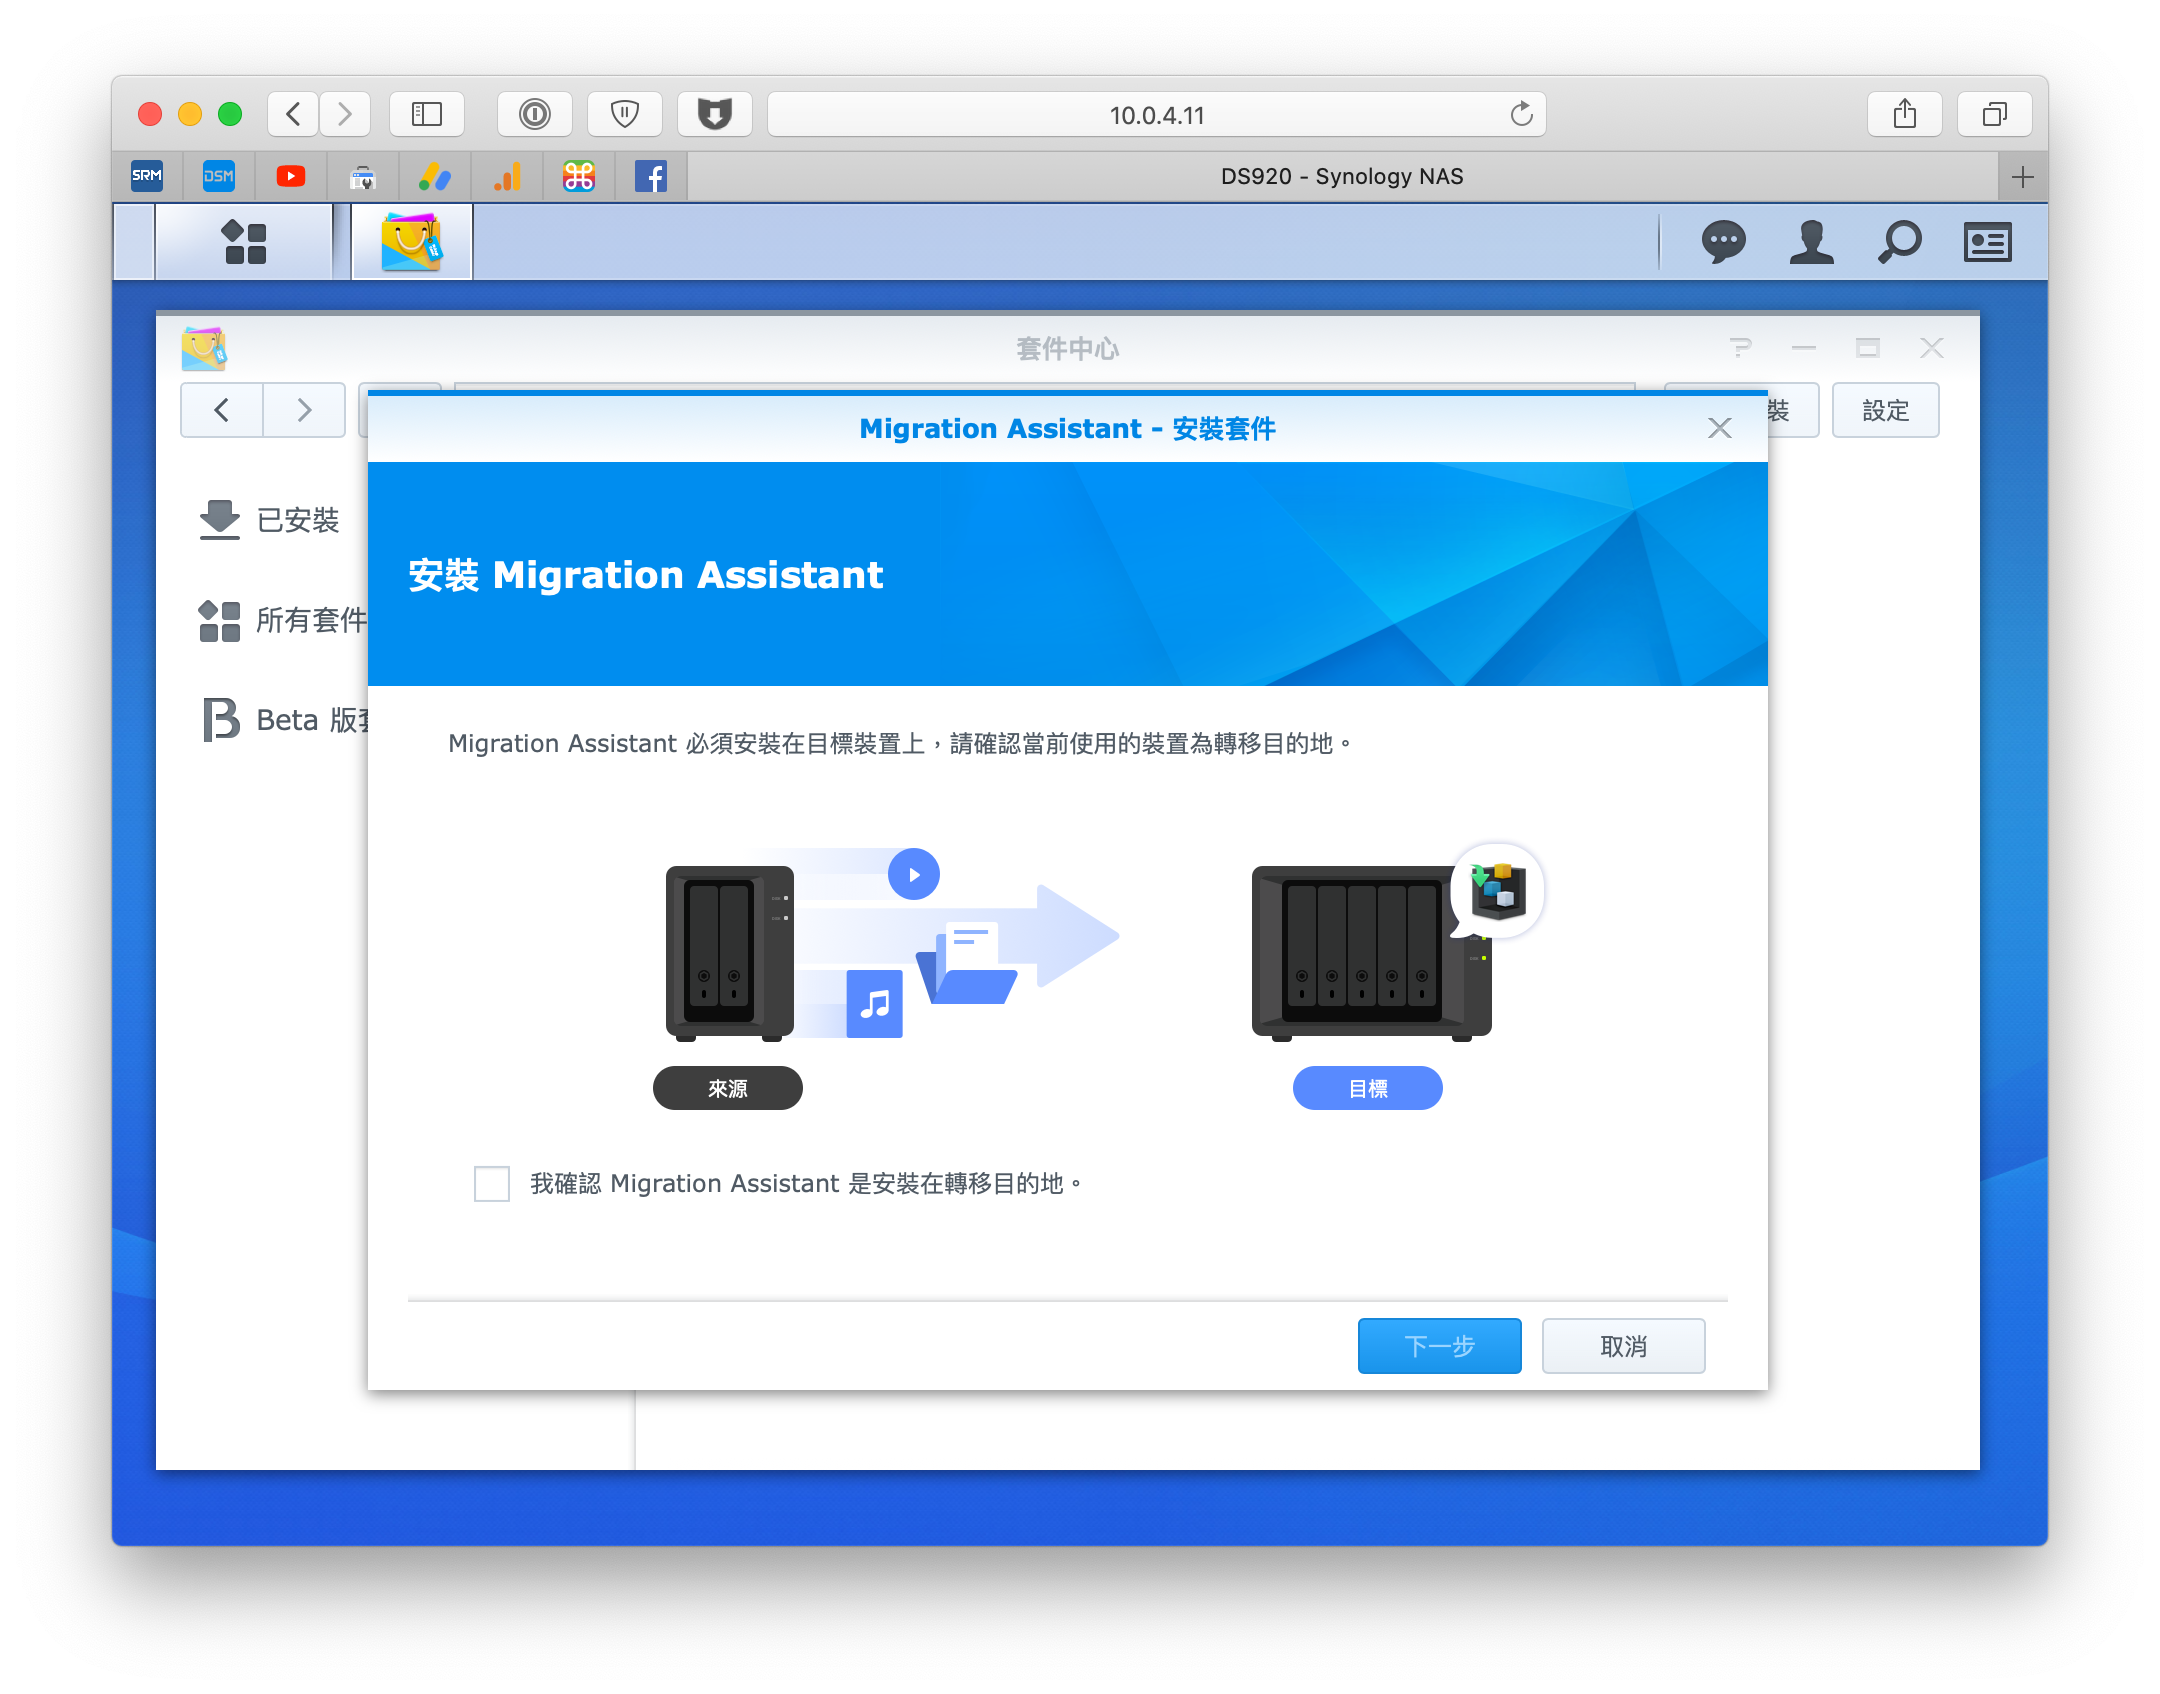Viewport: 2160px width, 1694px height.
Task: Go back in Package Center navigation
Action: [x=222, y=410]
